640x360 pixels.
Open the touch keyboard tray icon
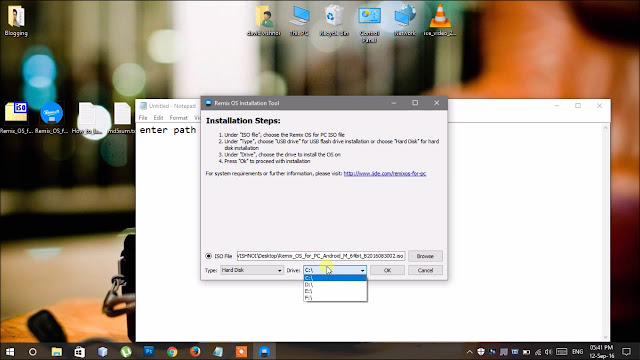coord(562,351)
